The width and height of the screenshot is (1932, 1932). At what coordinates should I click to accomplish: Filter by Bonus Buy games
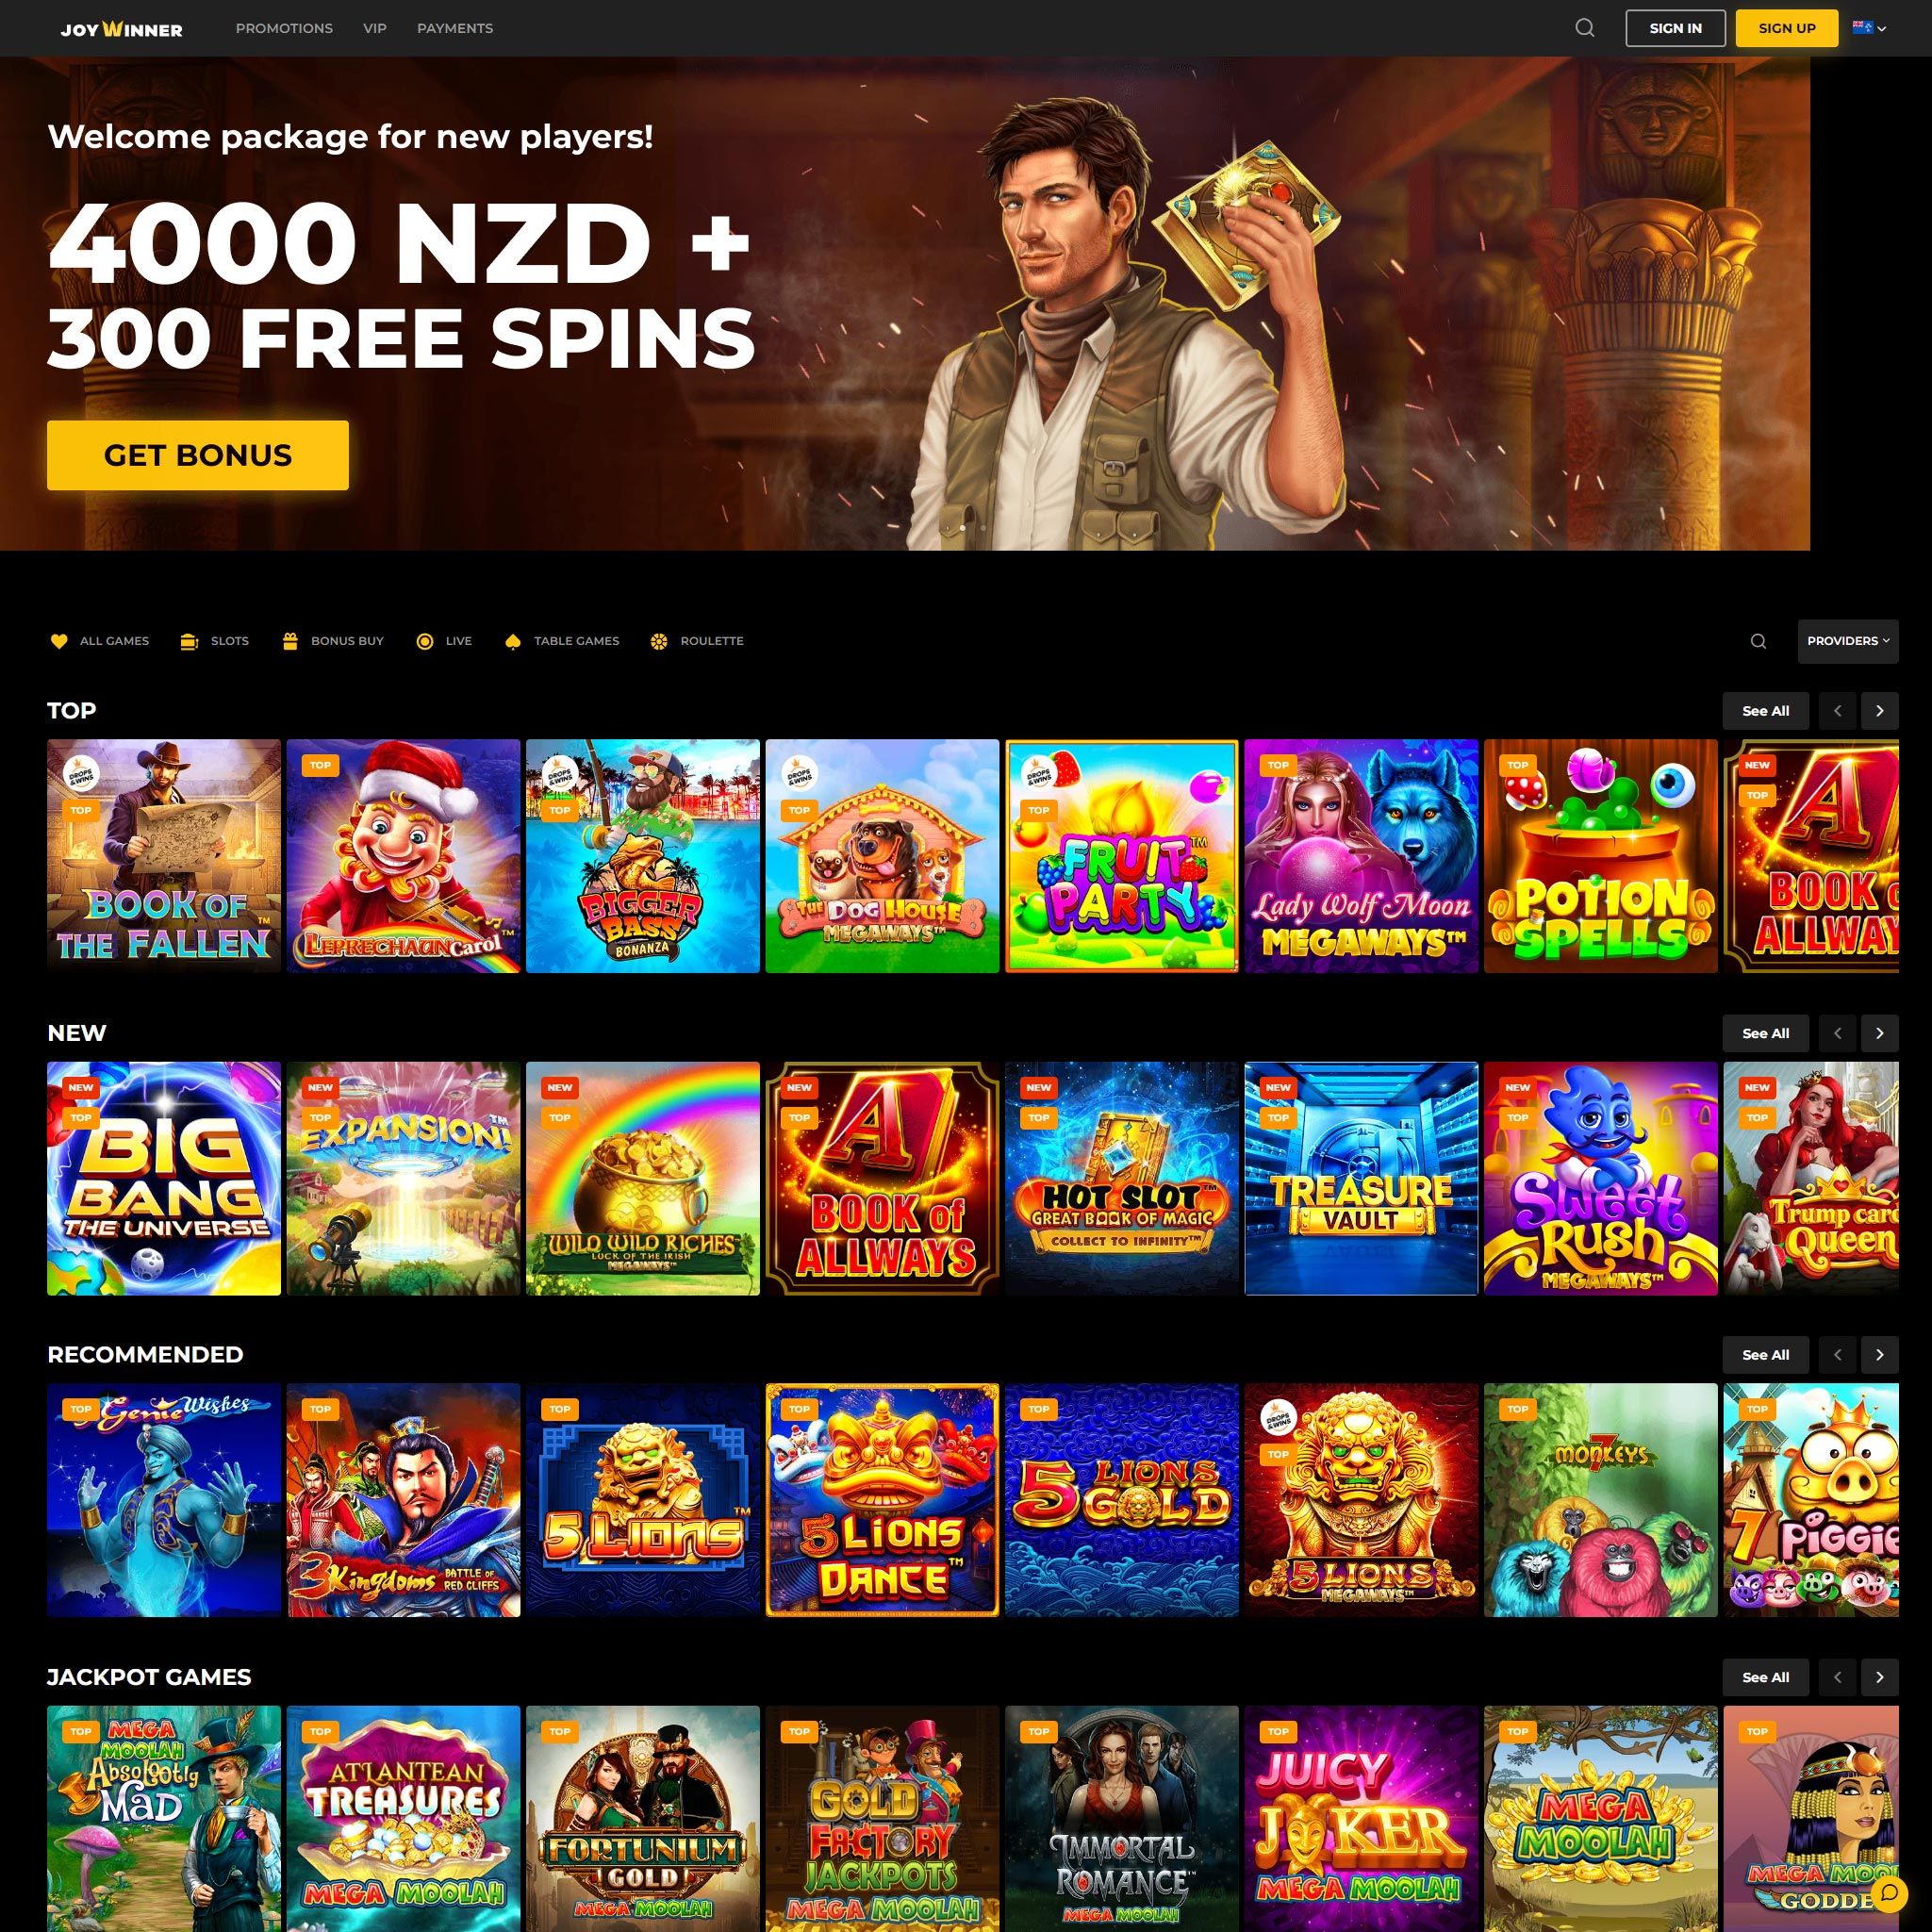[332, 641]
